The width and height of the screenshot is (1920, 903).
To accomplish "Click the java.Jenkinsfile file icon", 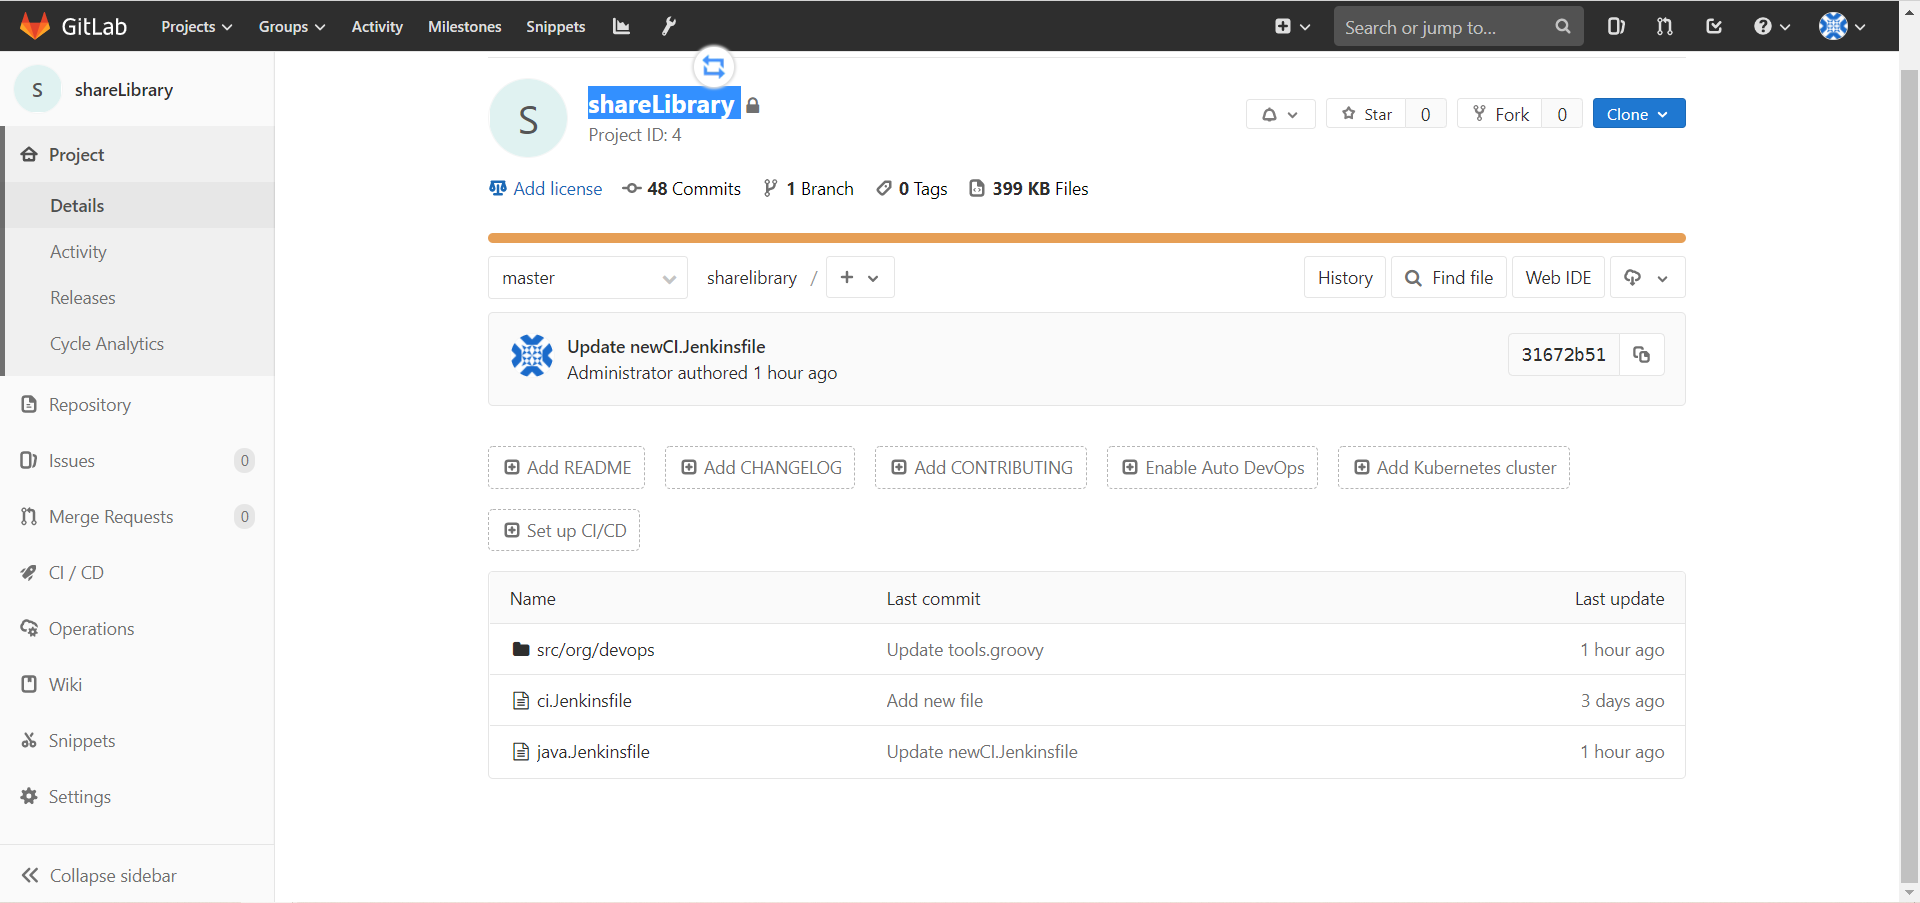I will 520,752.
